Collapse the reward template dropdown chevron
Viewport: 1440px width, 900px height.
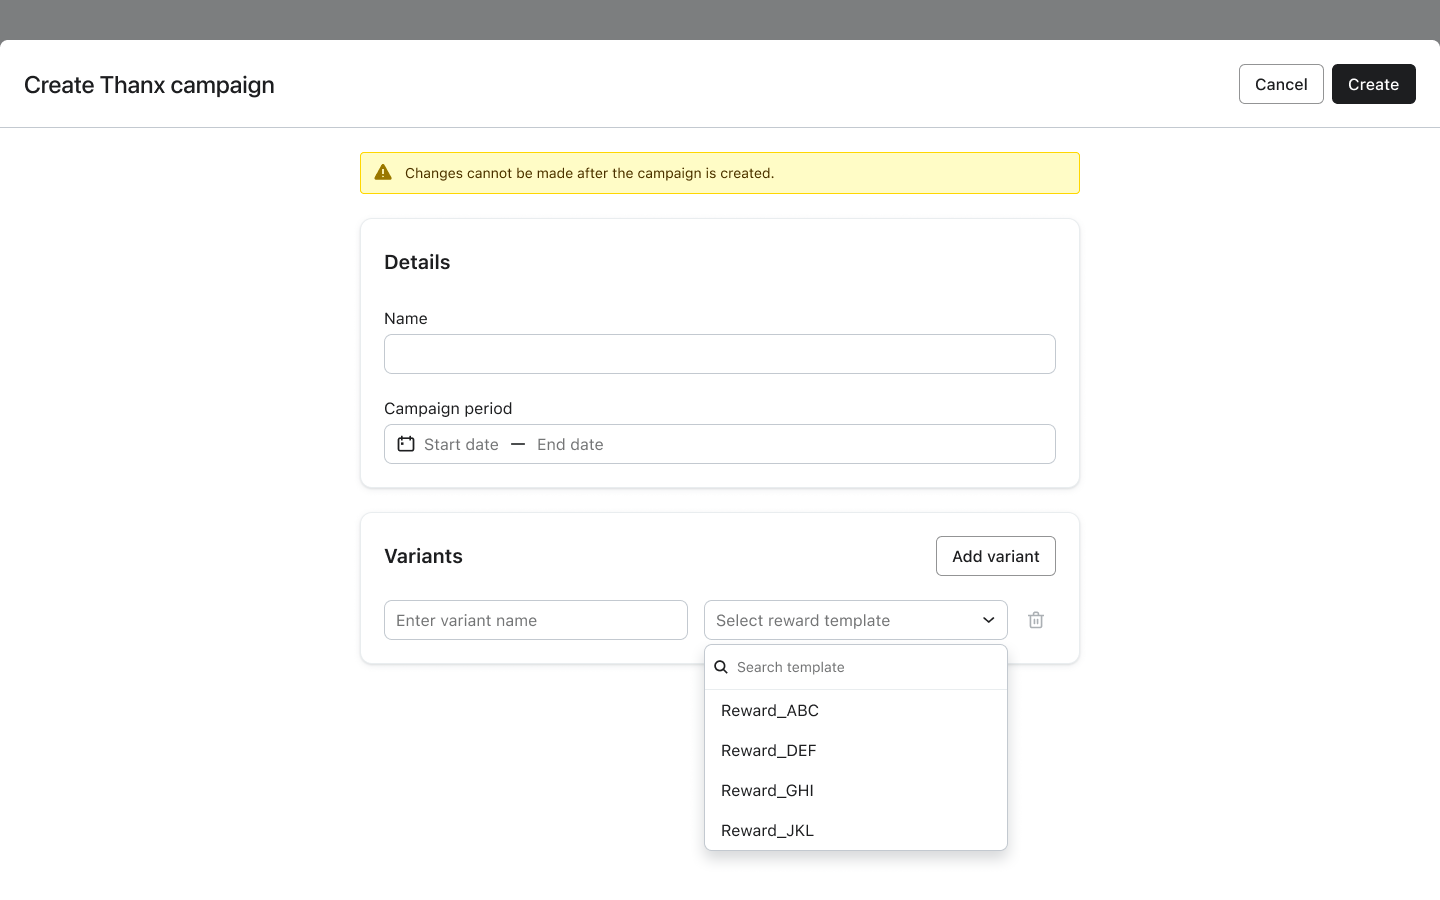988,620
